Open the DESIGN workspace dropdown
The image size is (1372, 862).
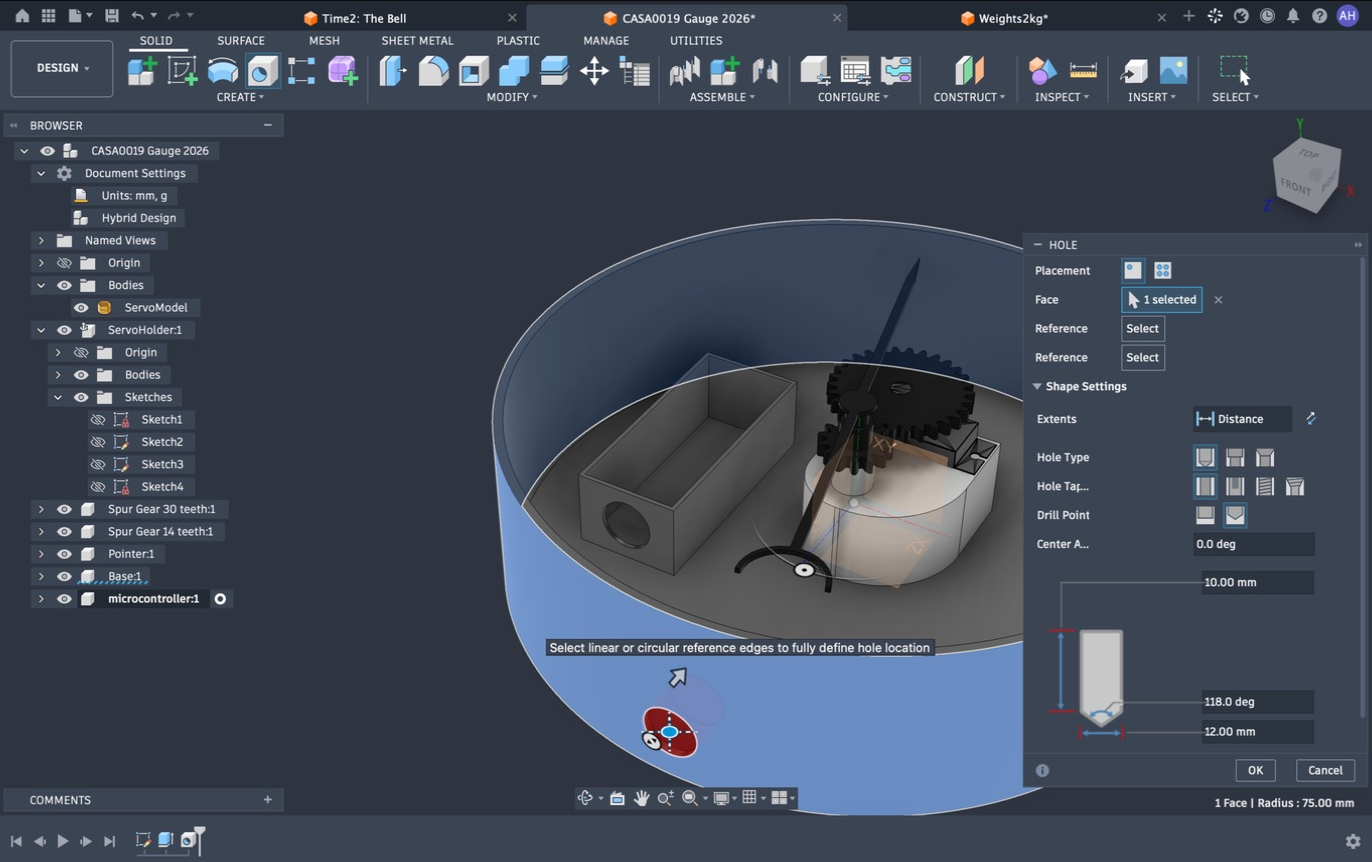[62, 68]
